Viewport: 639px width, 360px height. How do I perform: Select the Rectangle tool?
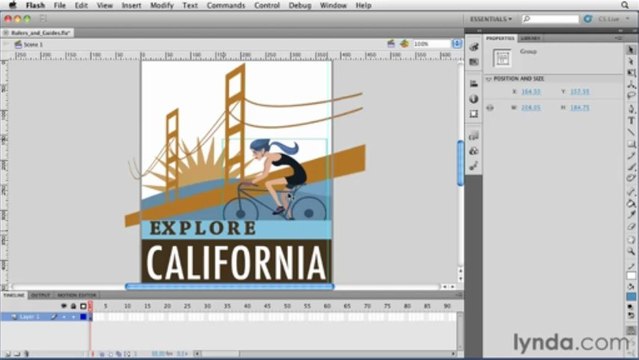click(x=631, y=144)
